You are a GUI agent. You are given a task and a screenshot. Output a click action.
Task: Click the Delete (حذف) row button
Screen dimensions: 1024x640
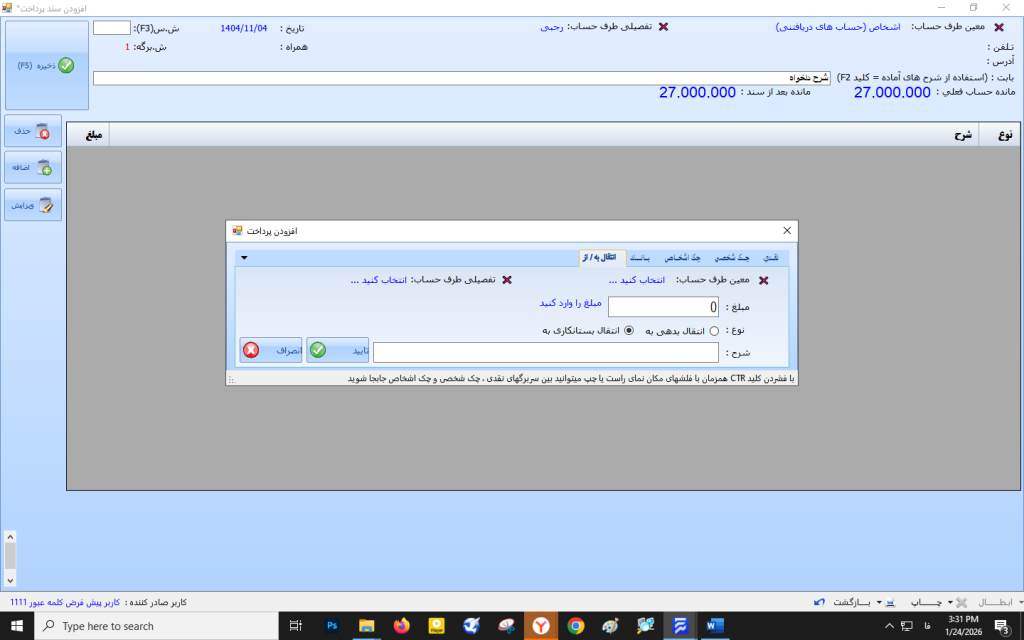[33, 131]
